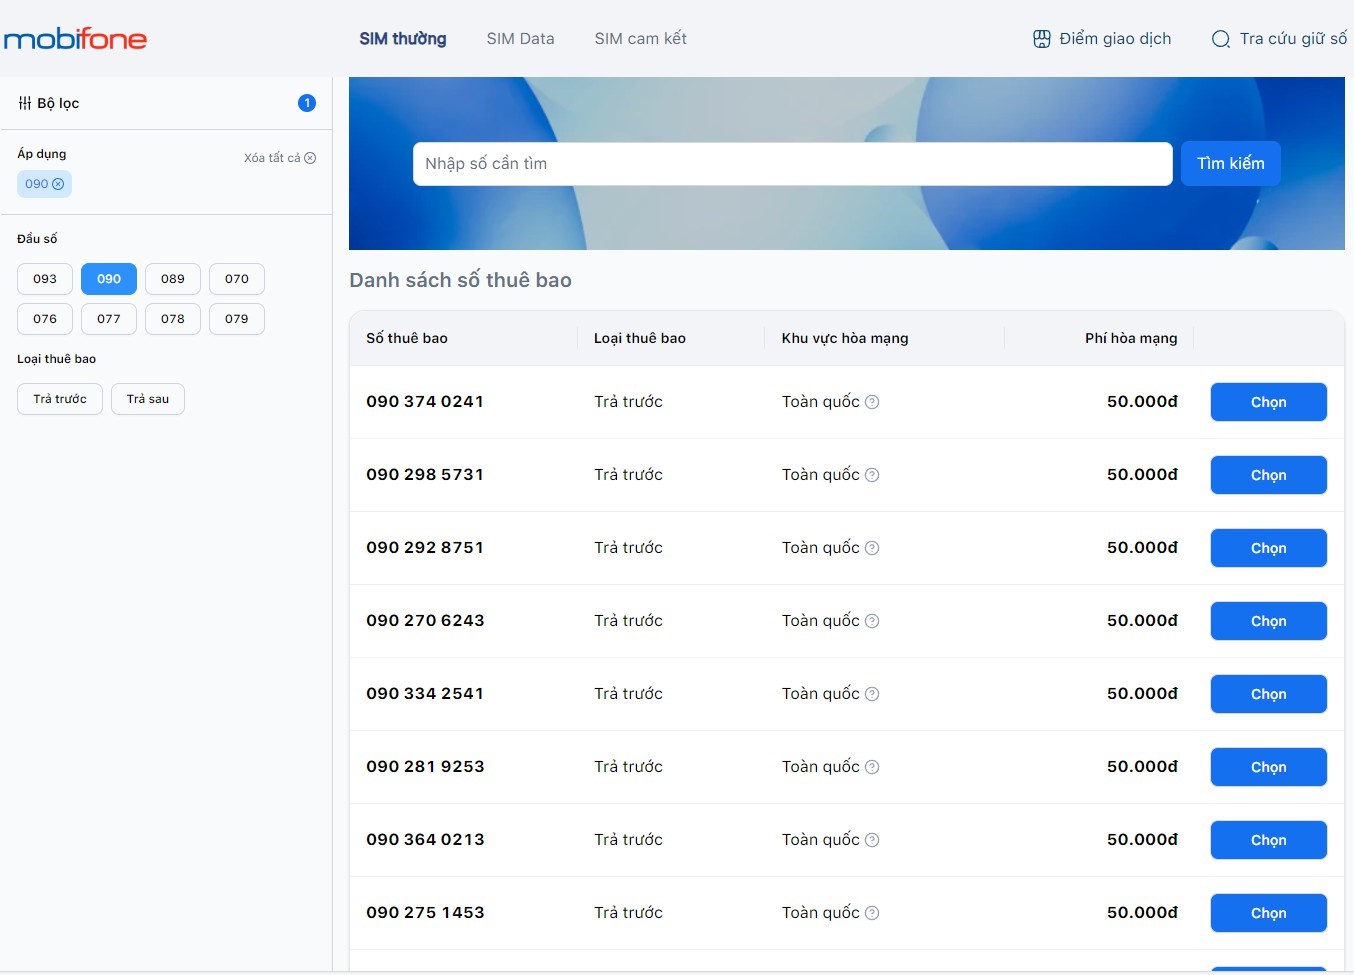The height and width of the screenshot is (975, 1354).
Task: Click the filter count badge showing 1
Action: tap(307, 102)
